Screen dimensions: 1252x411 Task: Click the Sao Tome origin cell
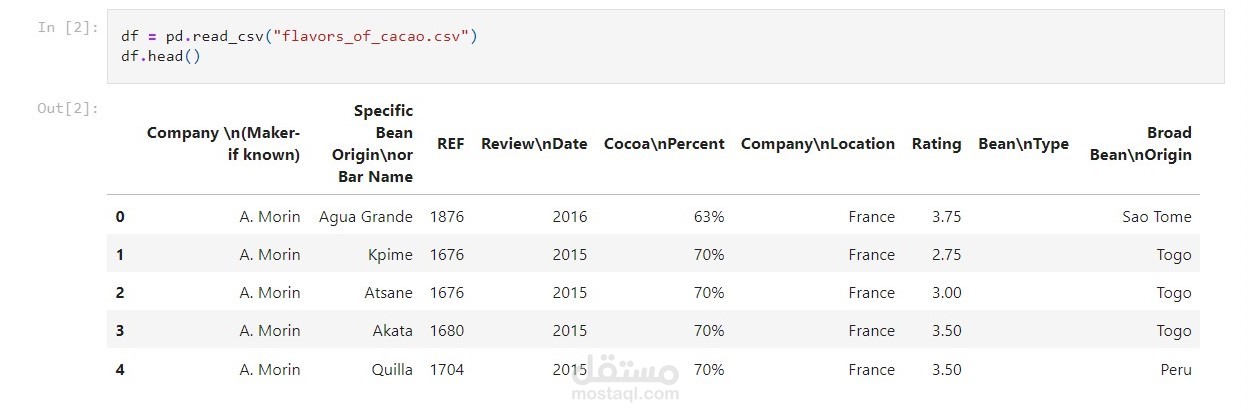(x=1157, y=216)
